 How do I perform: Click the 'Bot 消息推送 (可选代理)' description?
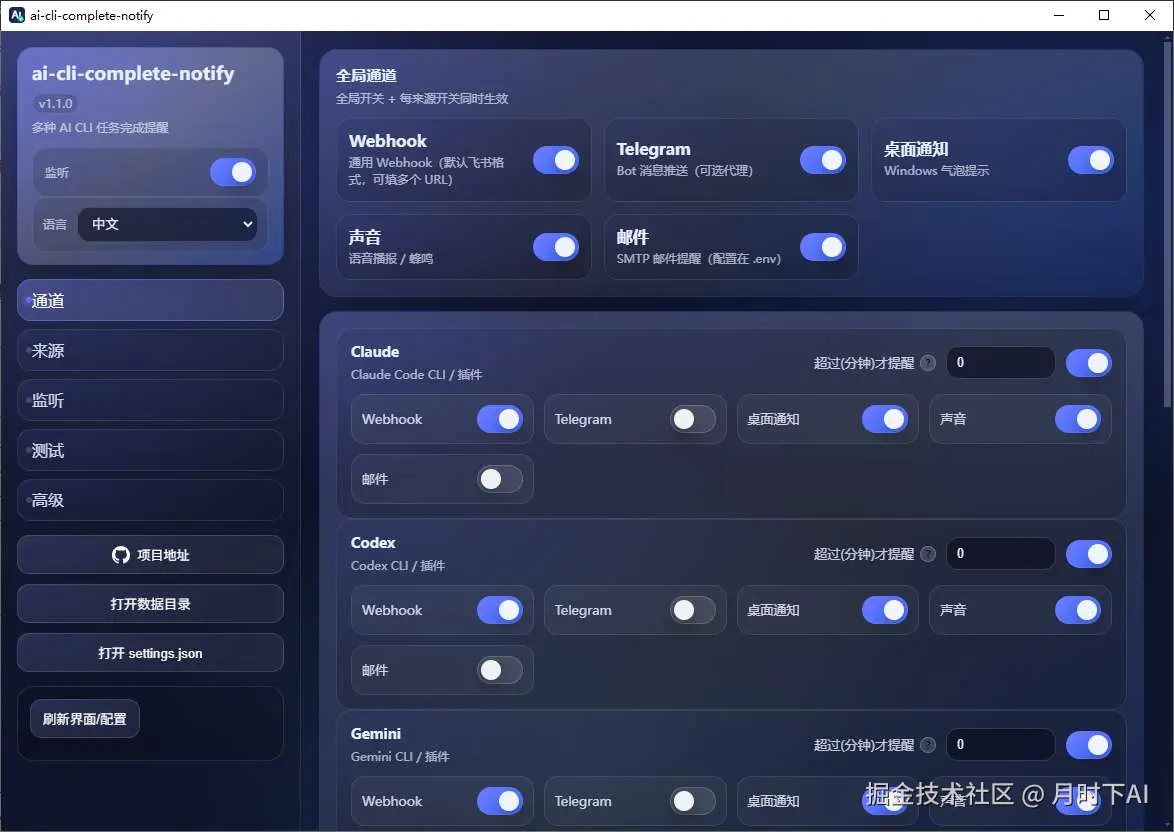[x=684, y=171]
